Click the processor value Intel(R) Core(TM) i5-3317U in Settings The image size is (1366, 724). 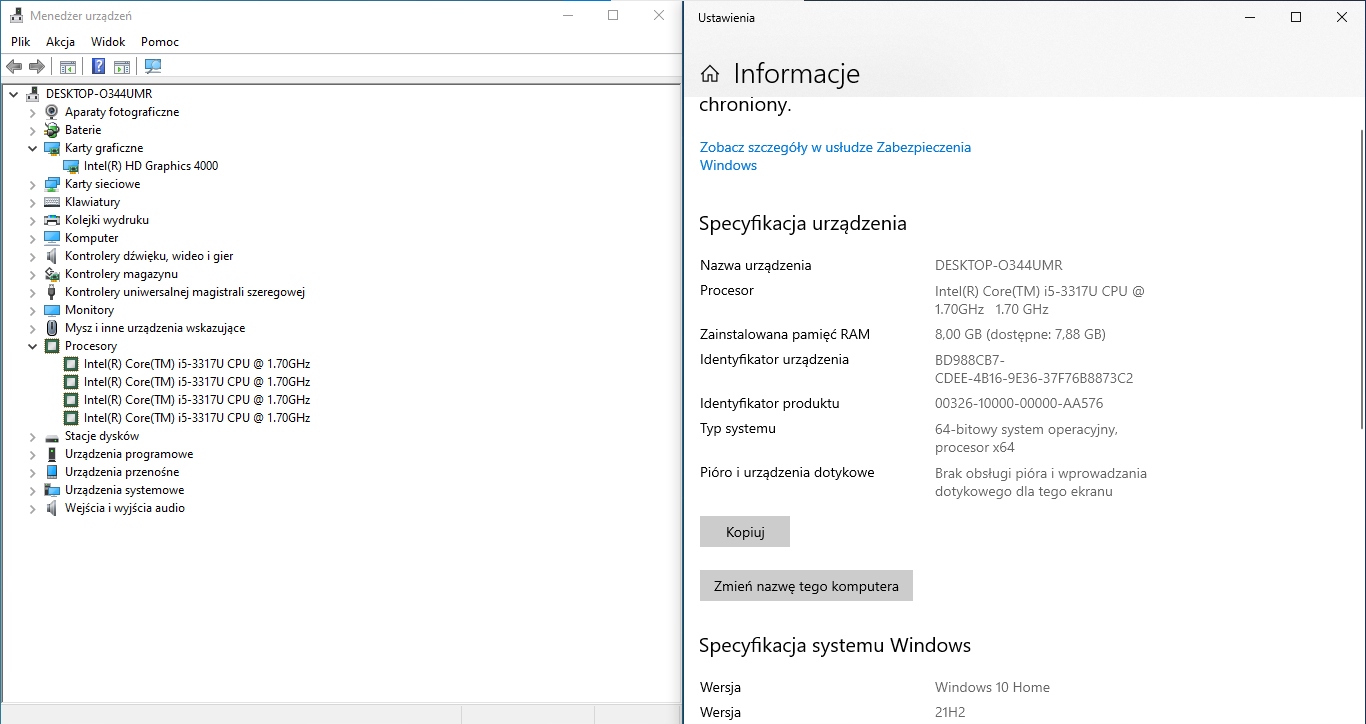tap(1039, 300)
